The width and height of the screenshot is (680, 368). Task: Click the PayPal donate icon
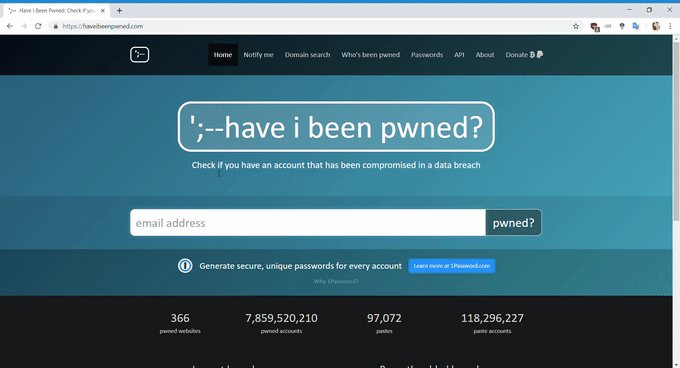(539, 55)
